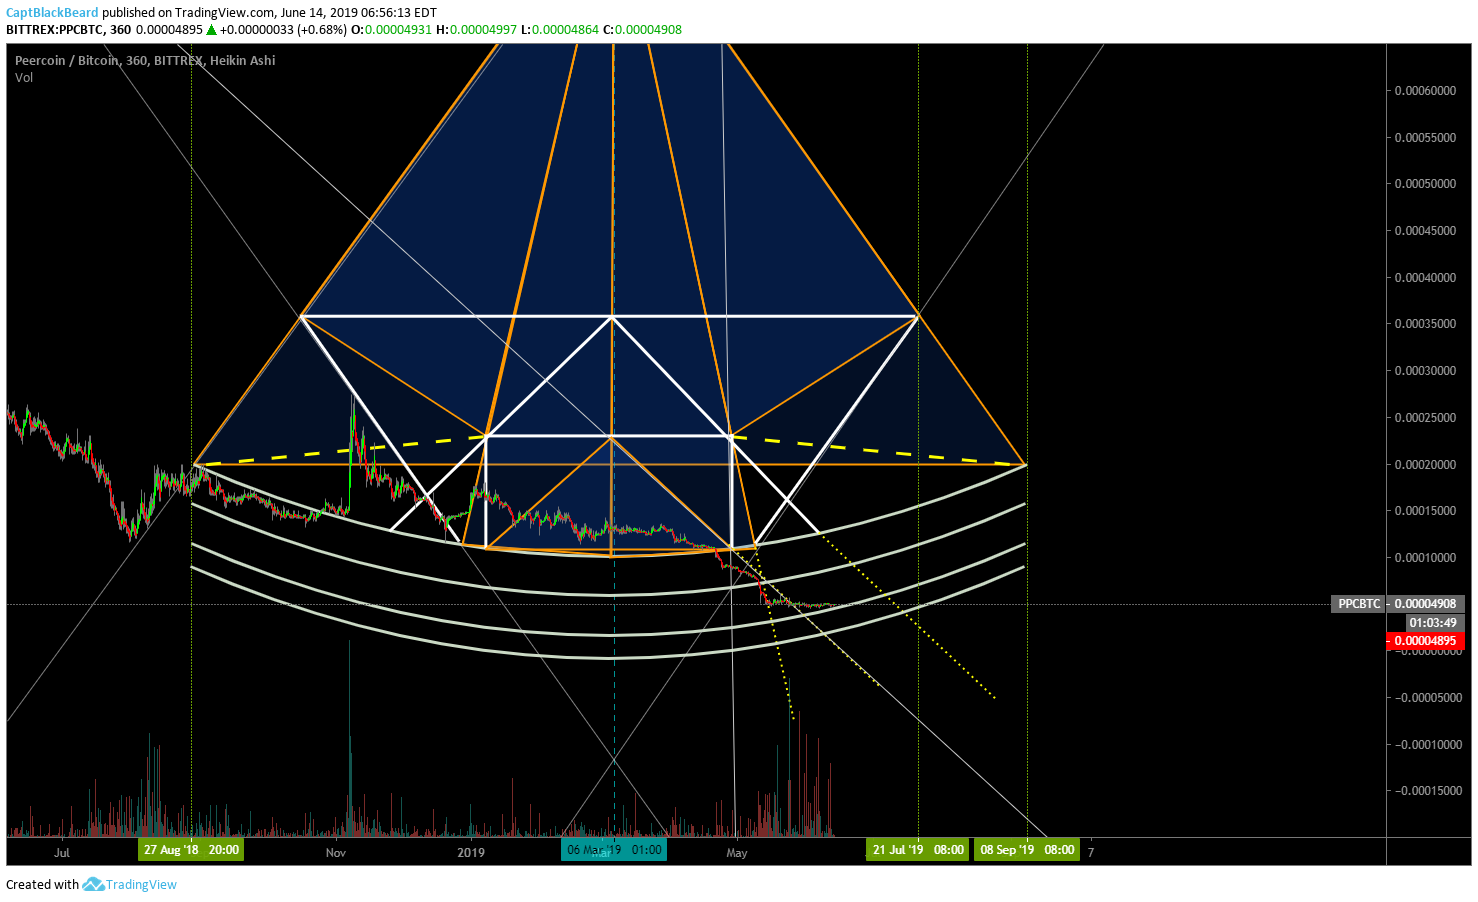Click the +0.00000033 (+0.68%) change value
This screenshot has width=1478, height=902.
[x=283, y=30]
